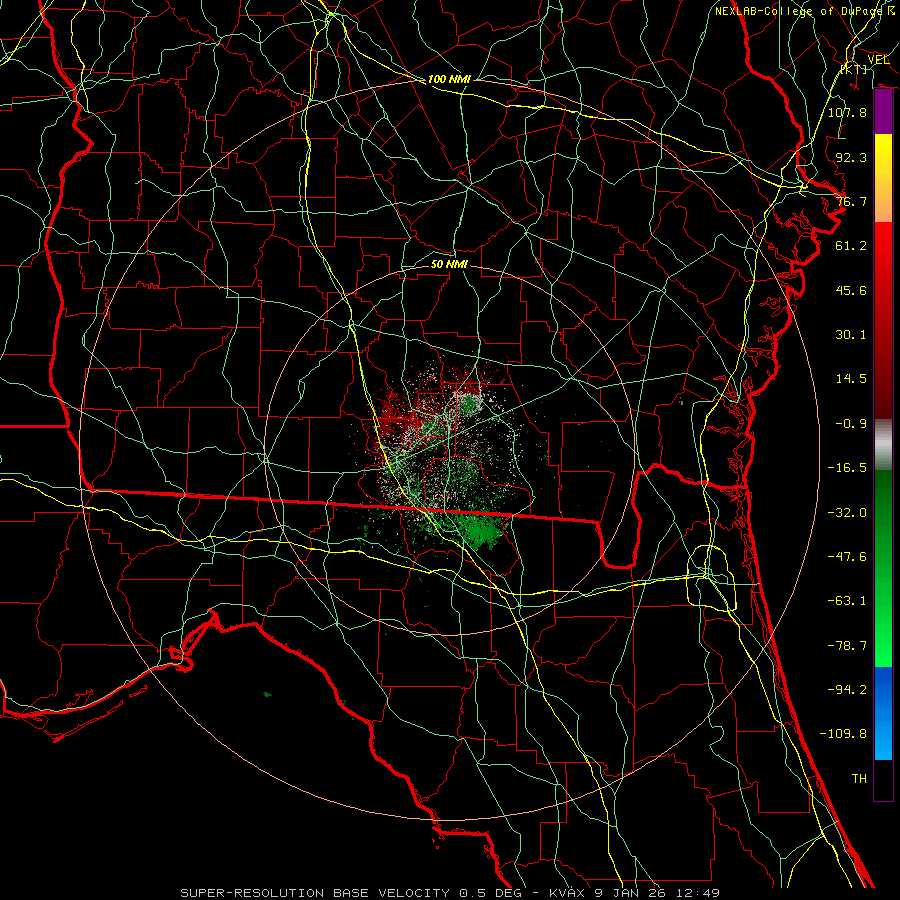Click the 107.8 velocity scale value
Screen dimensions: 900x900
(847, 112)
